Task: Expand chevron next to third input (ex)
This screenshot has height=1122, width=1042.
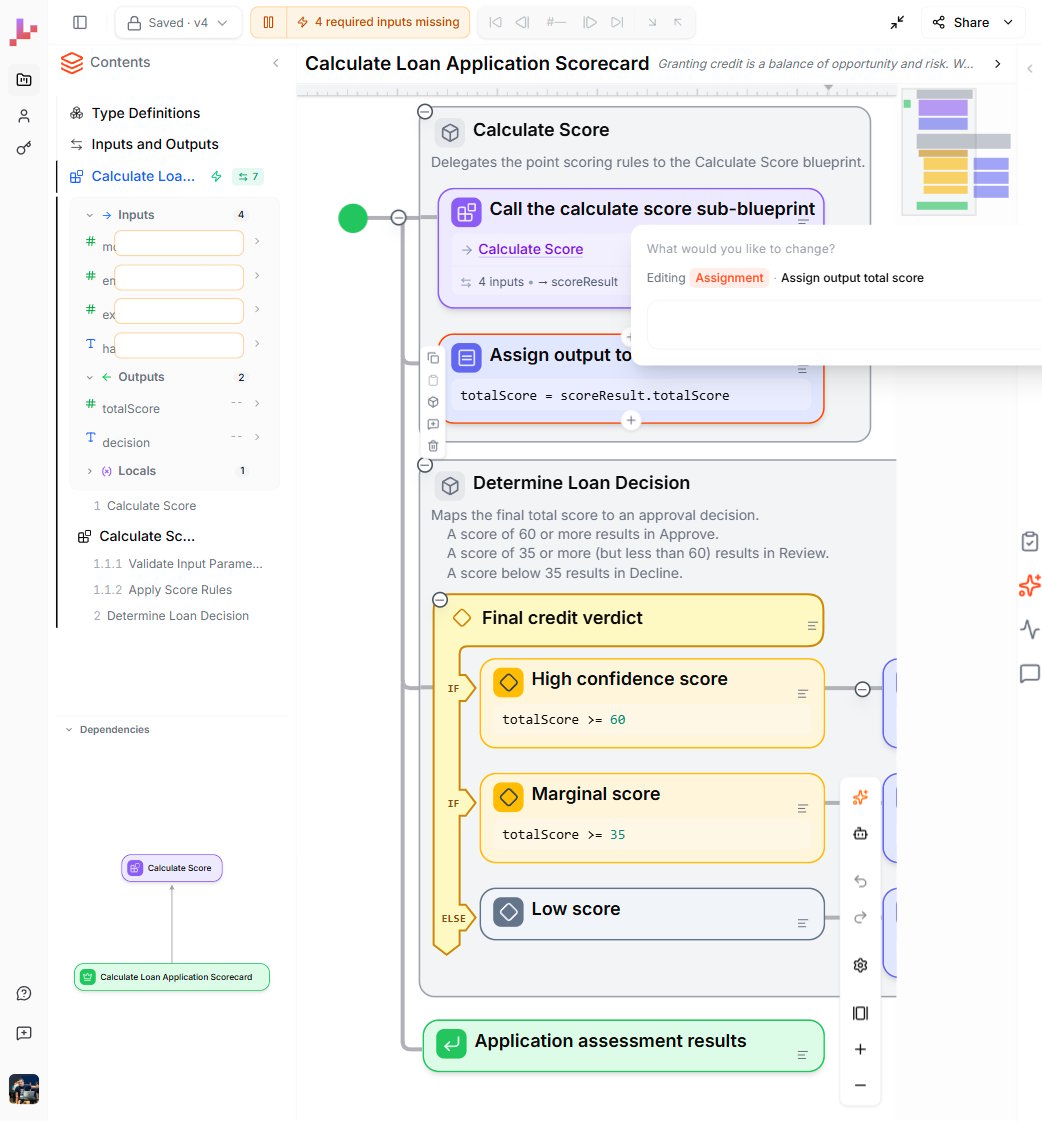Action: tap(257, 309)
